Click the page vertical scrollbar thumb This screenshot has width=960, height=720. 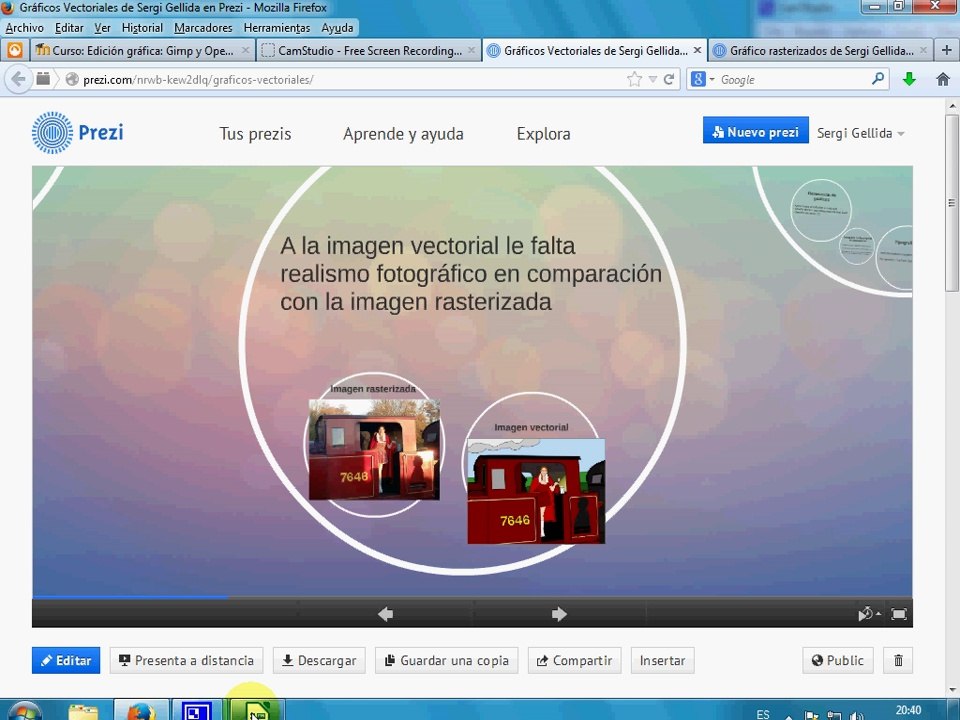click(951, 202)
